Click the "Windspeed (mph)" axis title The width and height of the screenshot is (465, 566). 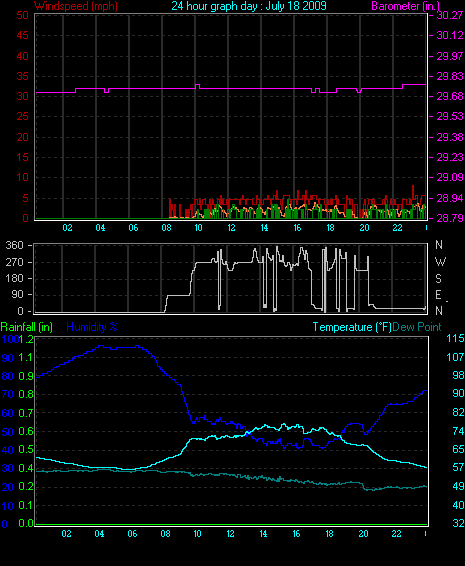click(x=76, y=6)
